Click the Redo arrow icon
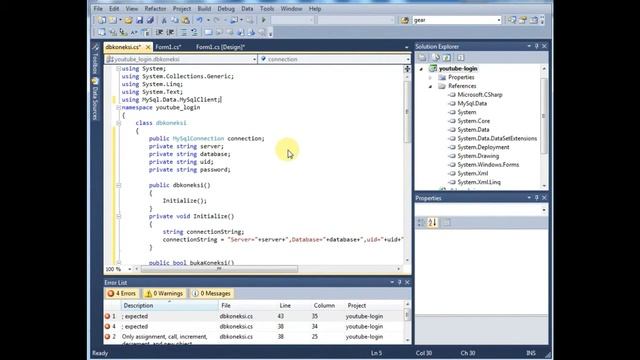Image resolution: width=640 pixels, height=360 pixels. pyautogui.click(x=217, y=20)
